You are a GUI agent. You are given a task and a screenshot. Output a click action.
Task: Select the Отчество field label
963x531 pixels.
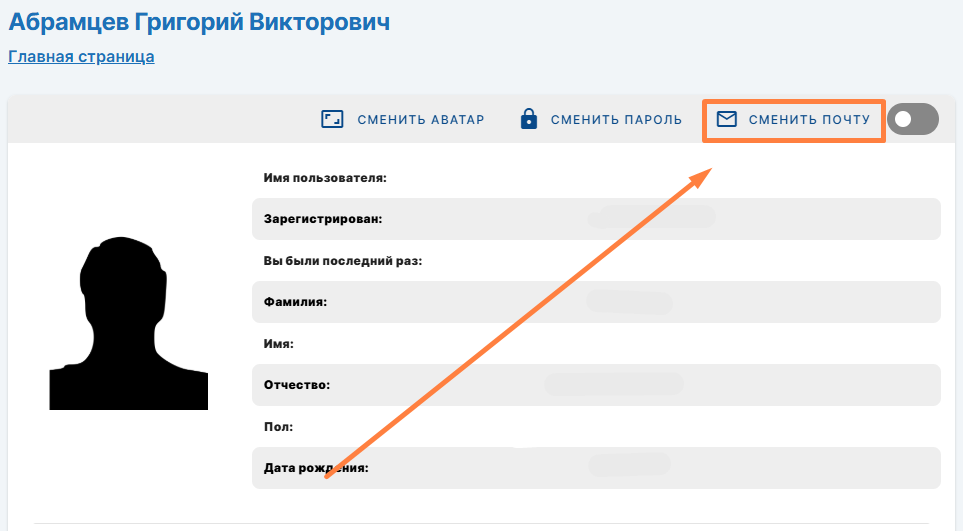[298, 385]
